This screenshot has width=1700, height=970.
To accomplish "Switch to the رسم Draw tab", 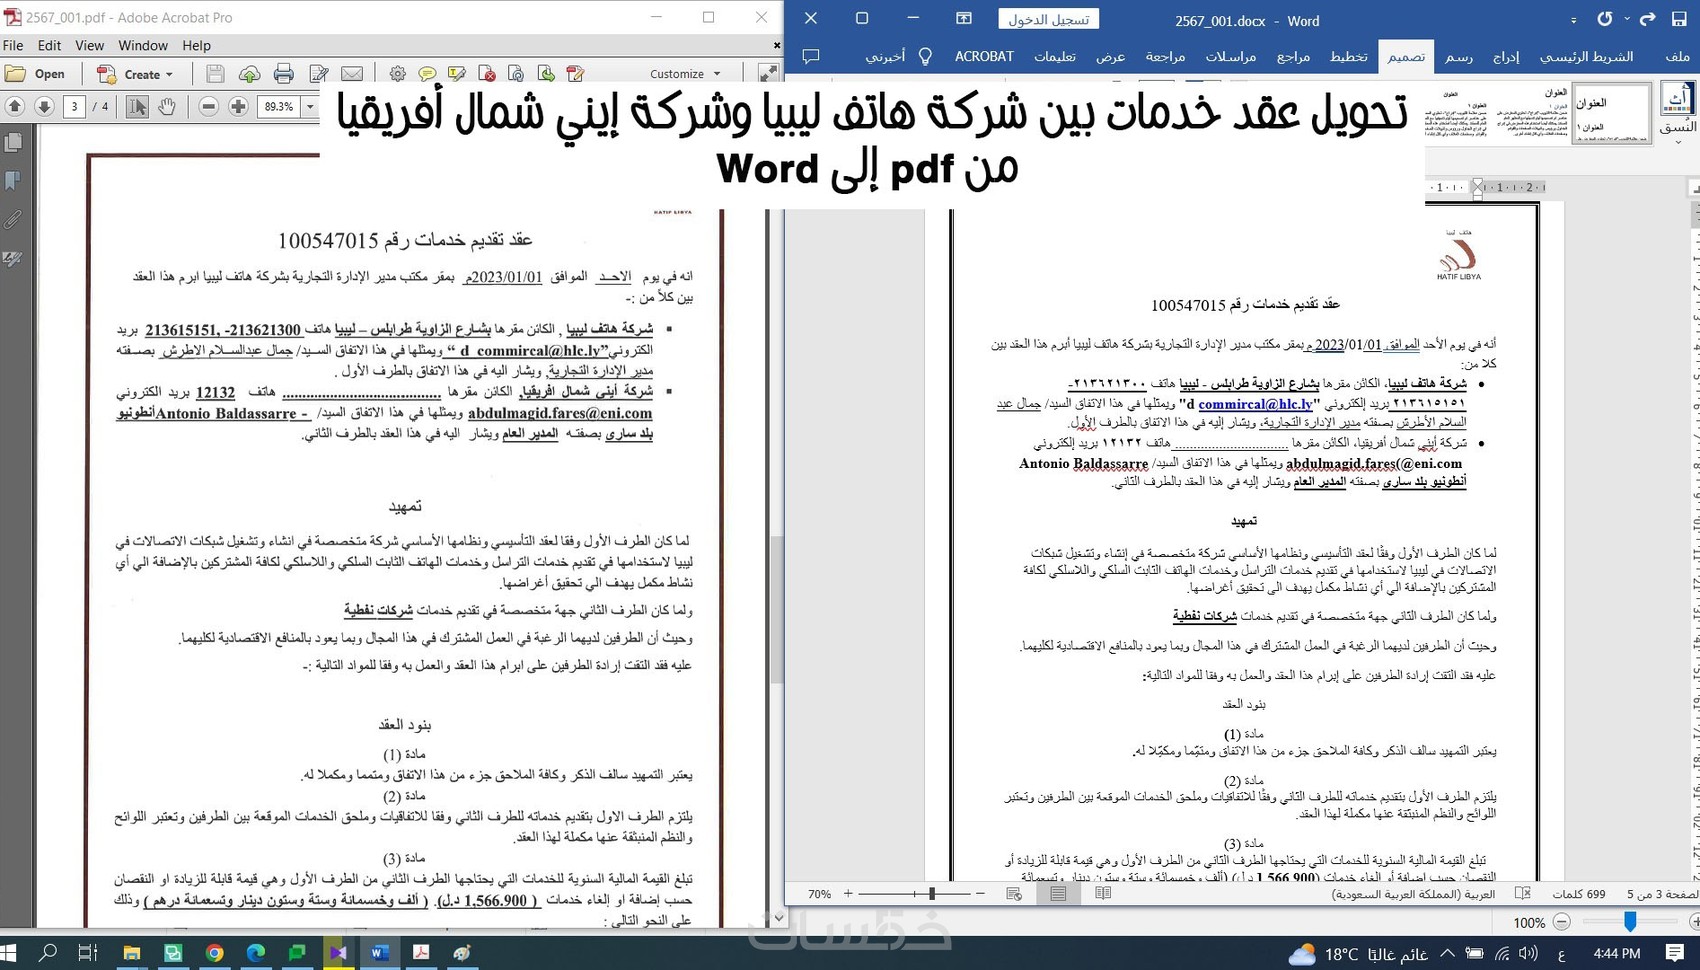I will click(1458, 56).
